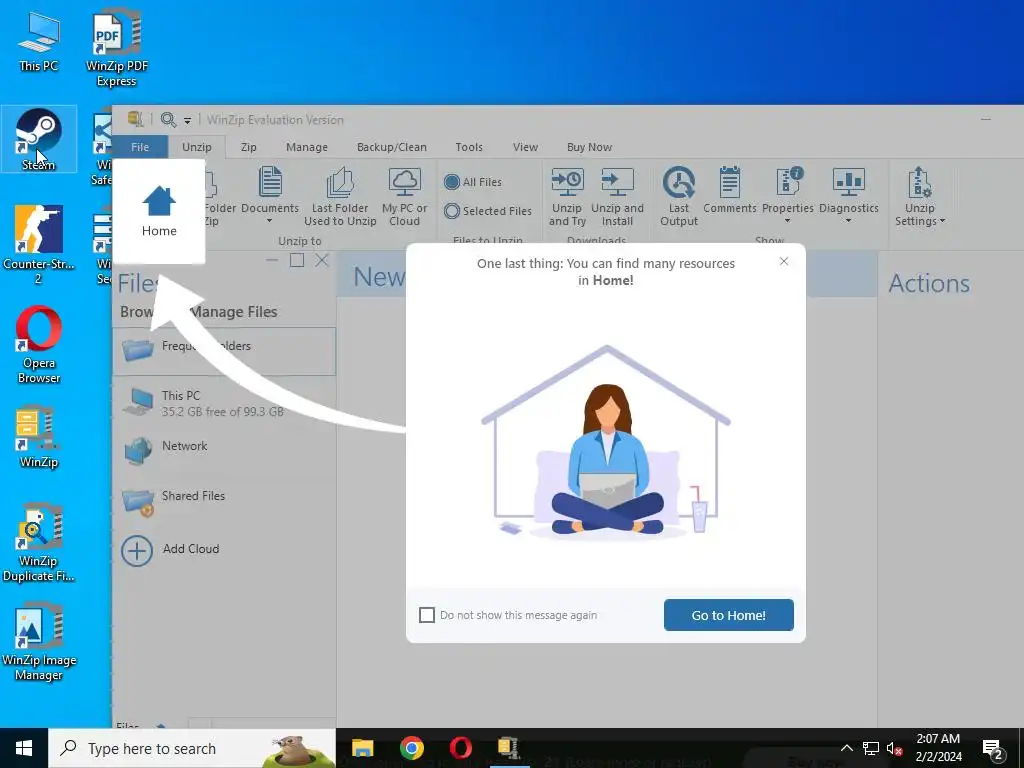Select the Frequent Folders entry

(x=224, y=351)
